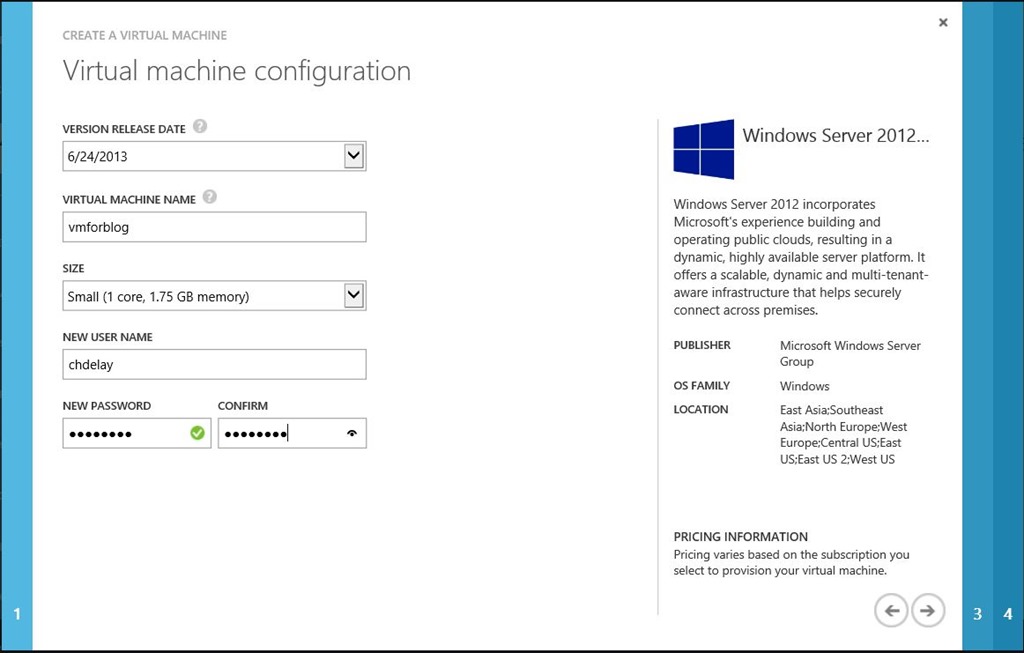The width and height of the screenshot is (1024, 653).
Task: Click the Location regions list text
Action: (x=843, y=434)
